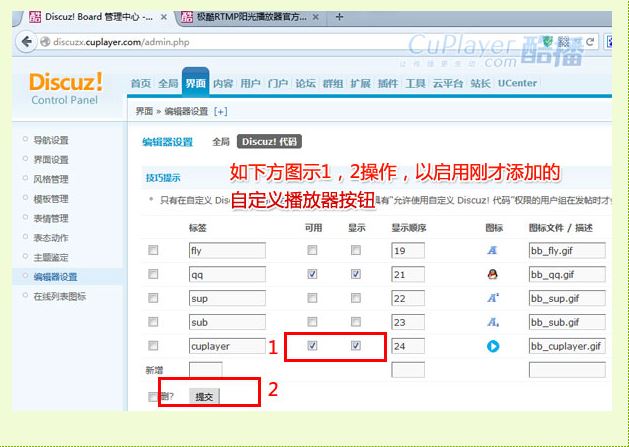This screenshot has width=629, height=447.
Task: Open the 首页 top menu
Action: click(x=141, y=83)
